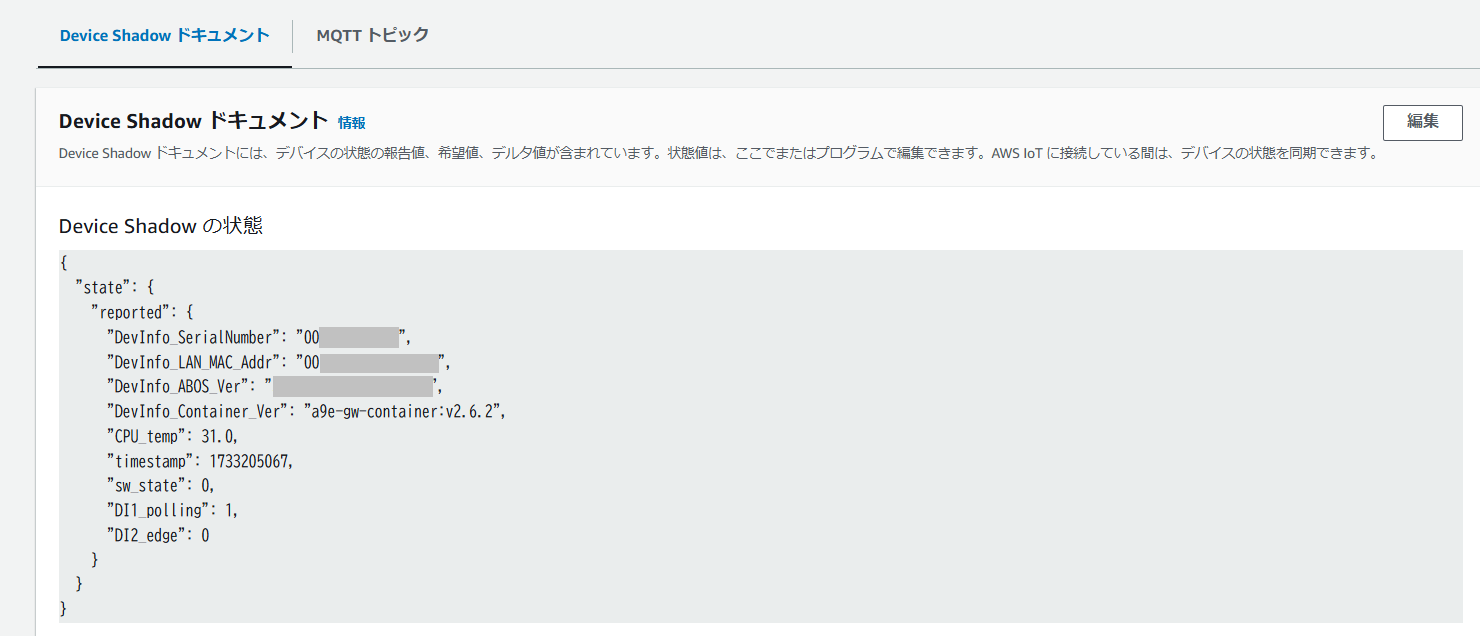Open the 情報 link
Image resolution: width=1480 pixels, height=636 pixels.
pyautogui.click(x=351, y=123)
